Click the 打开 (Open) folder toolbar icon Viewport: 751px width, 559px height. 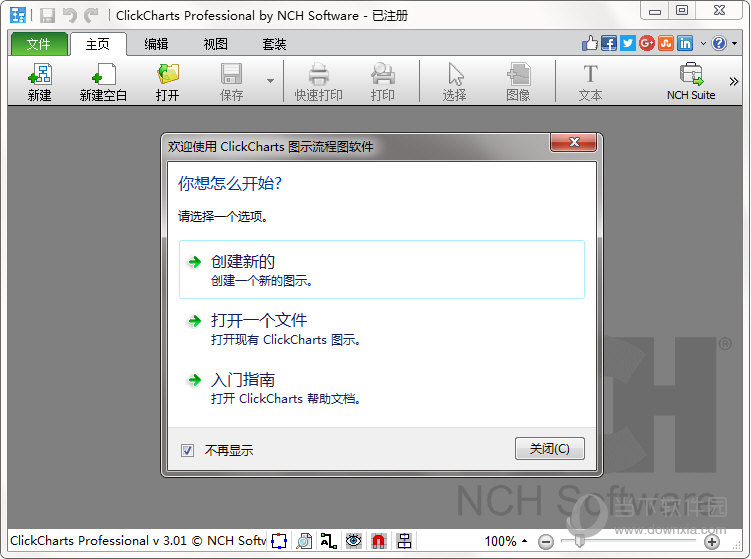coord(167,81)
